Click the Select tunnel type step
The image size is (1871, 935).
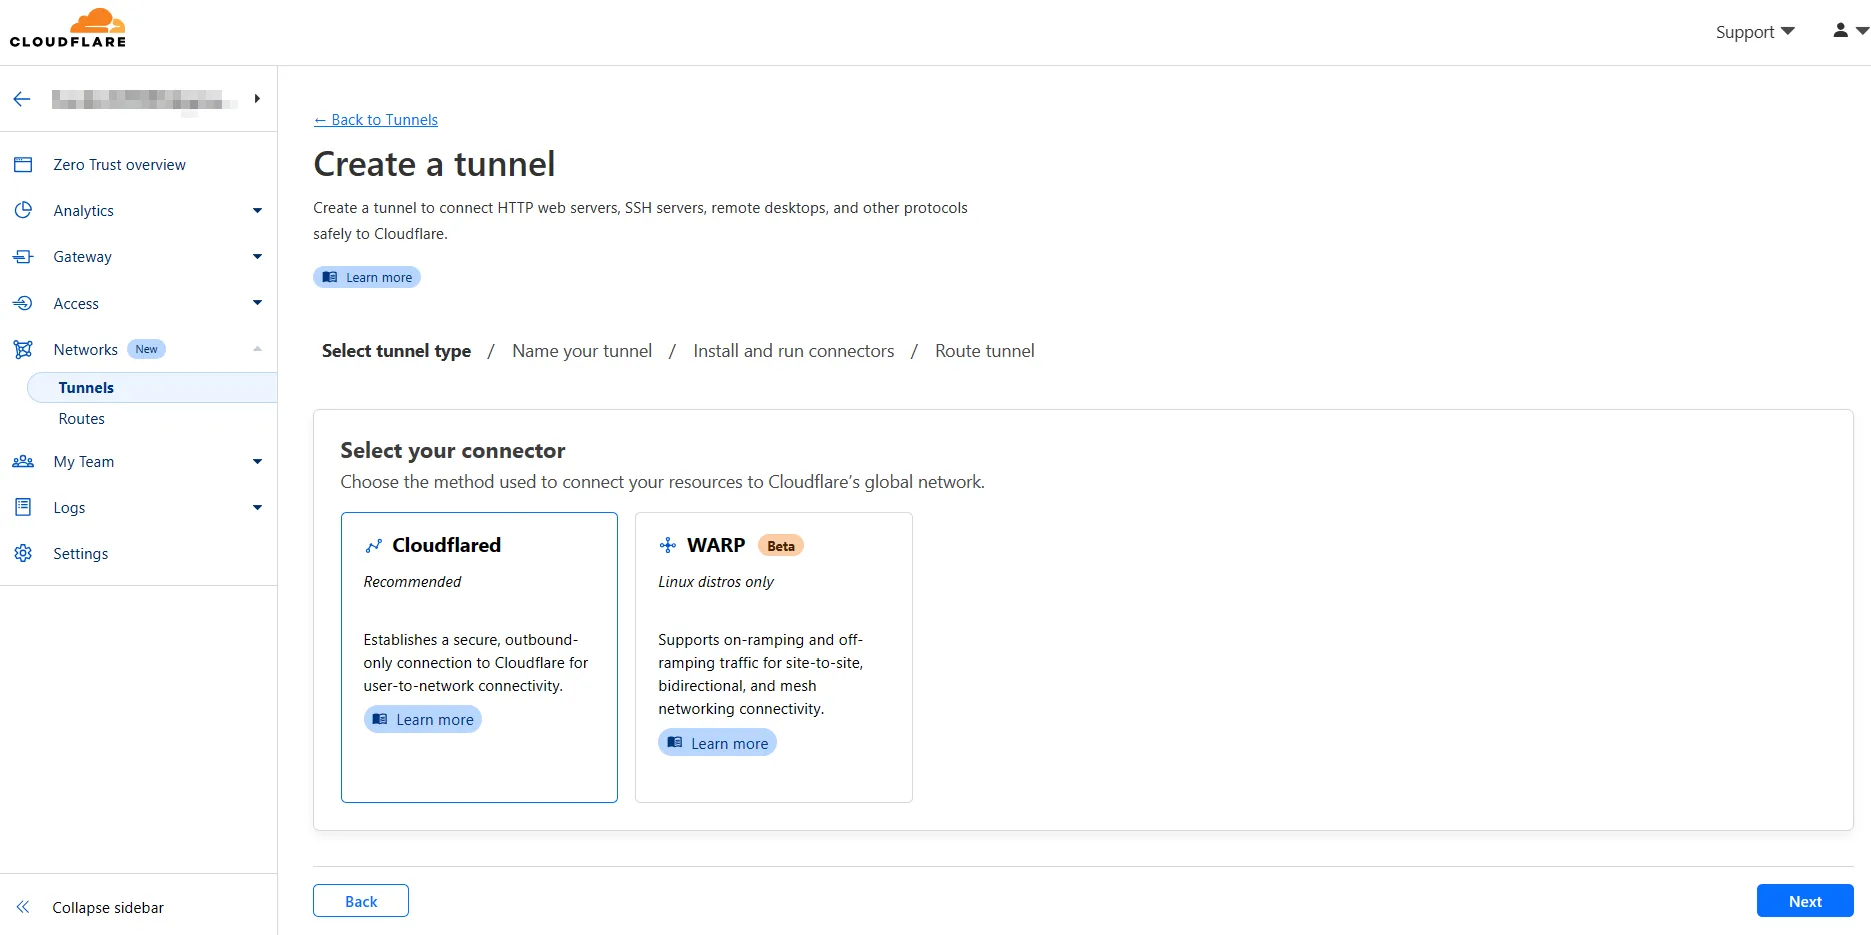click(396, 351)
